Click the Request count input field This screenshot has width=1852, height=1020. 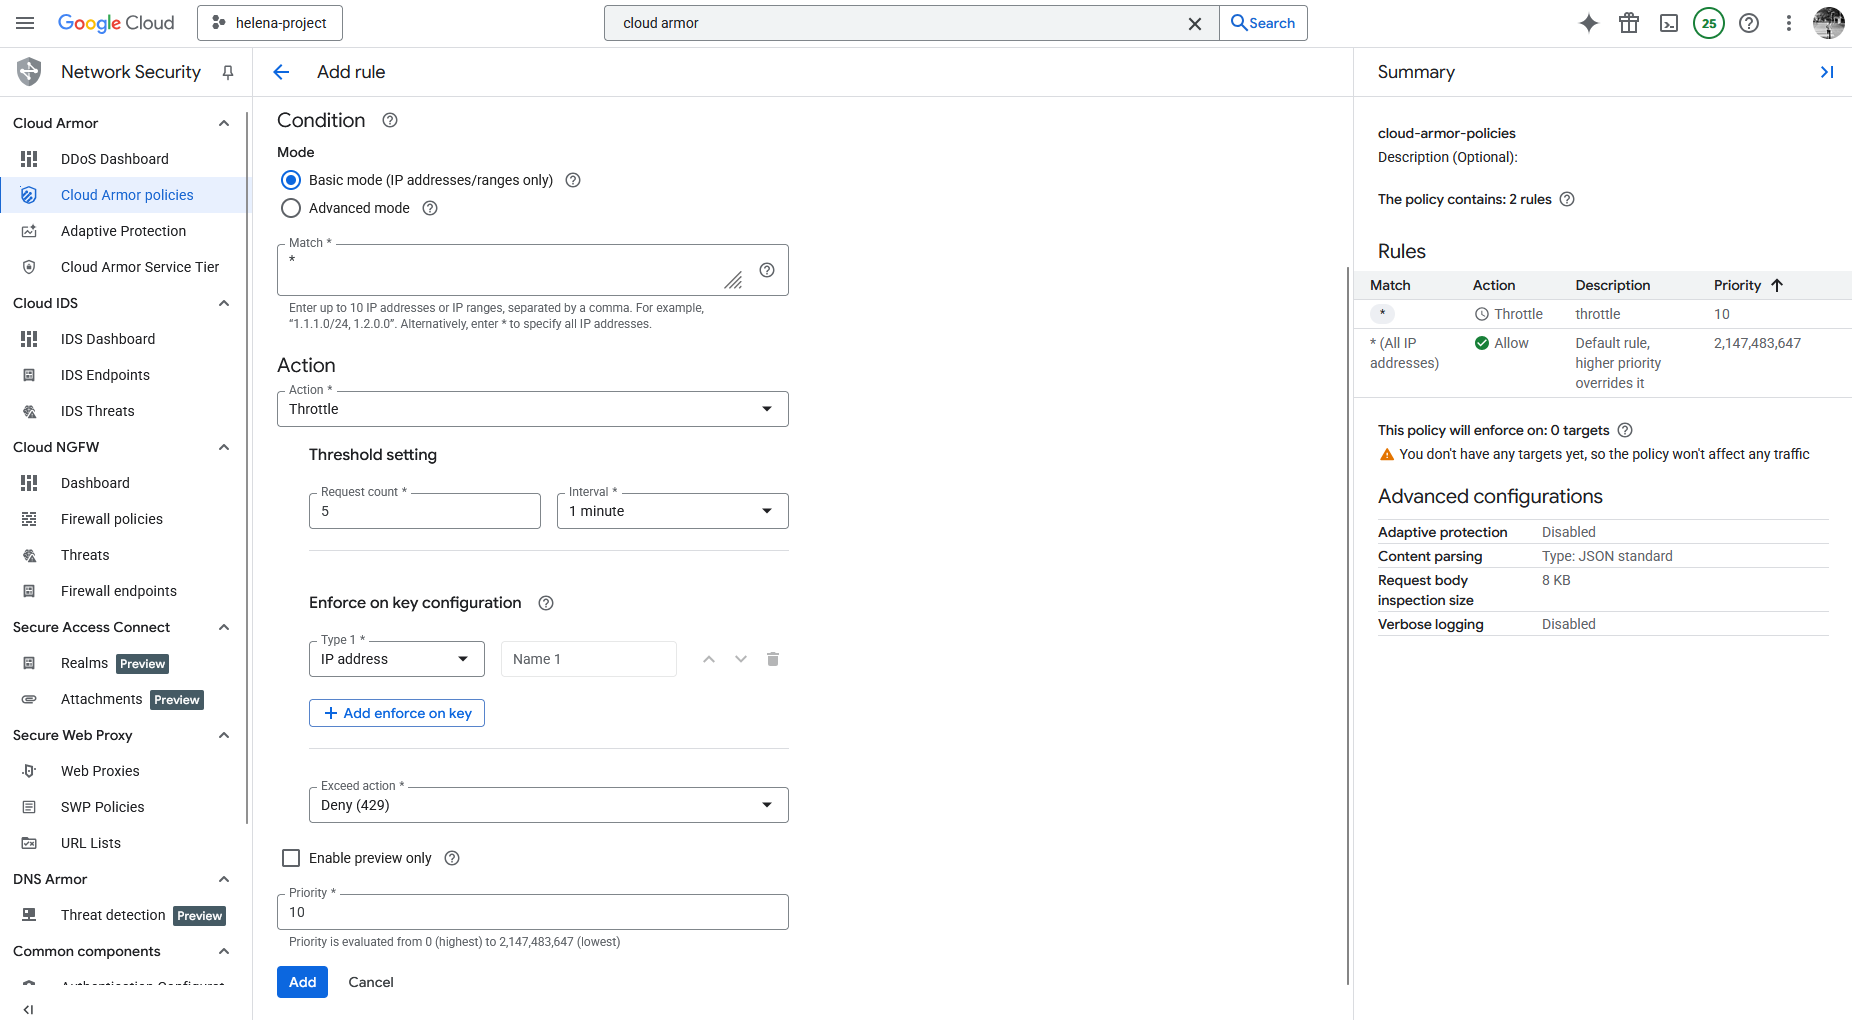(x=425, y=511)
